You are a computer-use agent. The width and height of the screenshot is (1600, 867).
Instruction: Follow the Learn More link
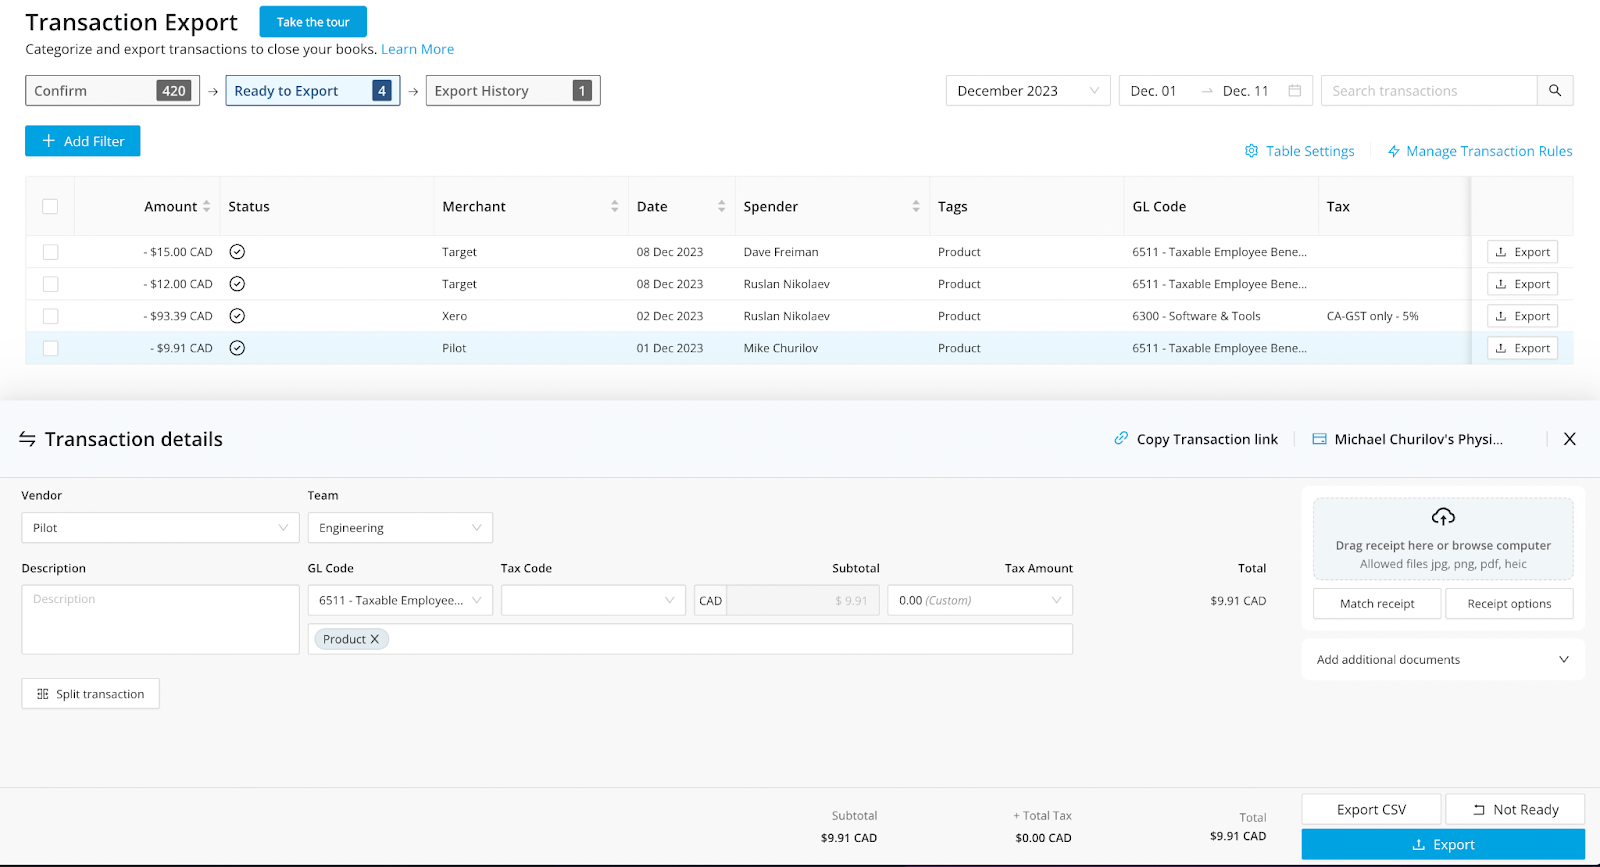click(417, 49)
